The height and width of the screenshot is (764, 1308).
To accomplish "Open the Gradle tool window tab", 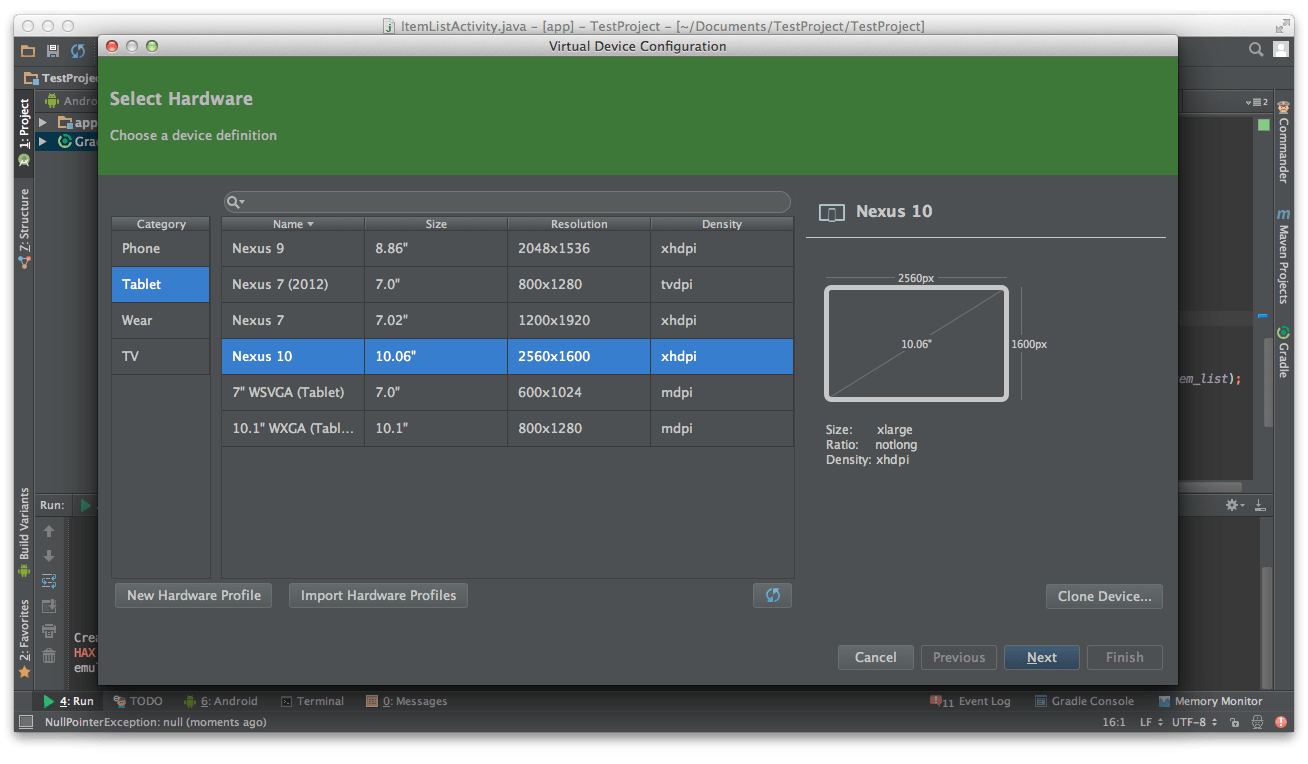I will [1283, 352].
